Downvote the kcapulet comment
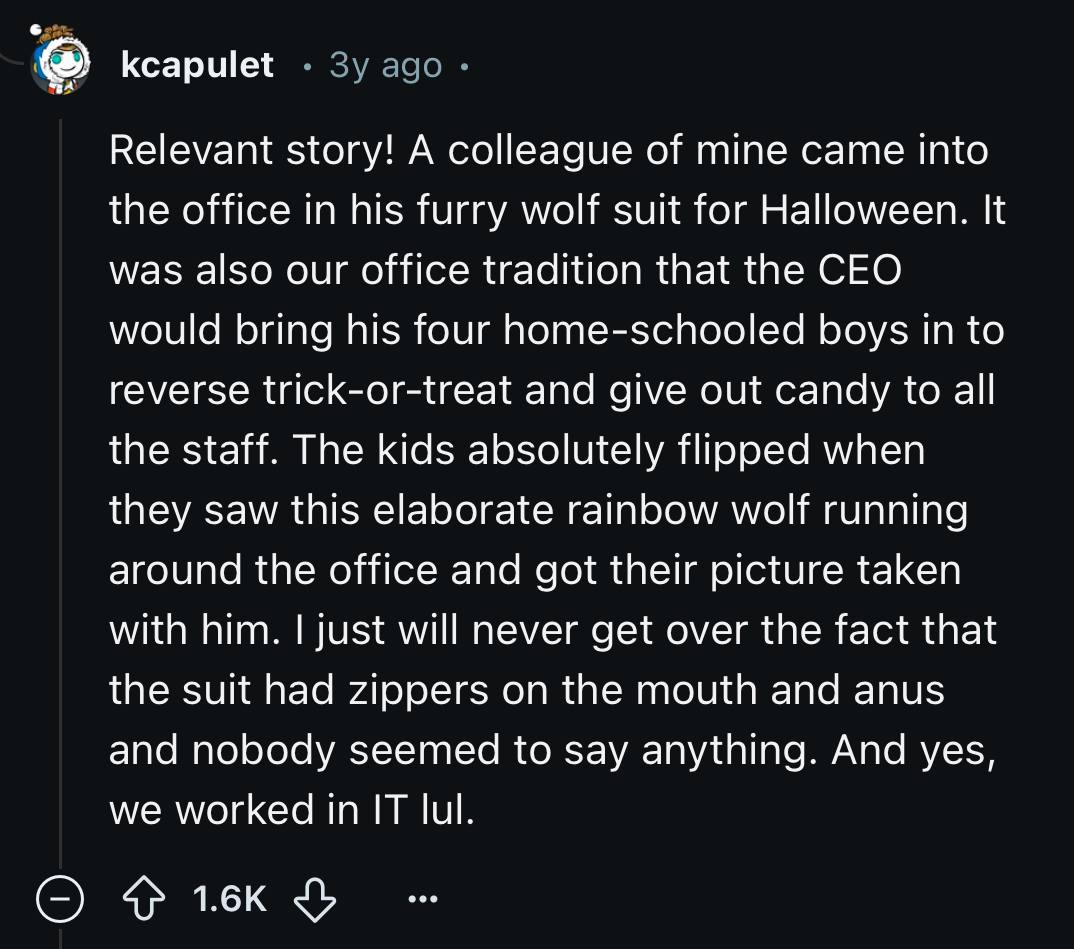 pyautogui.click(x=314, y=901)
